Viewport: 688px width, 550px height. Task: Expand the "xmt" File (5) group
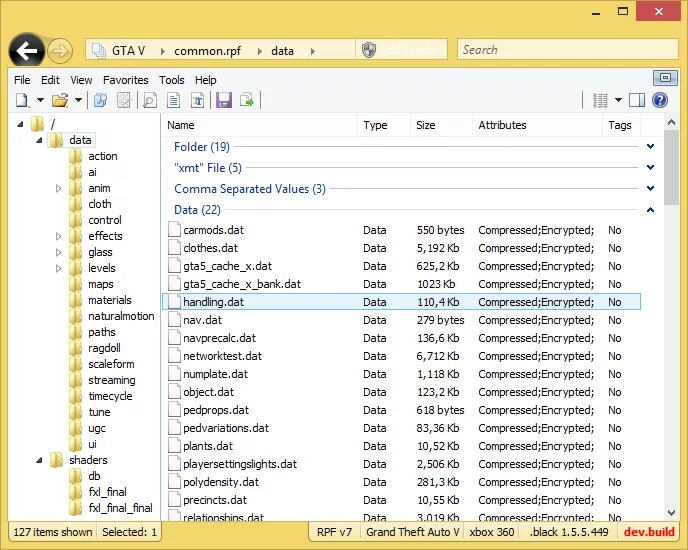click(x=650, y=168)
